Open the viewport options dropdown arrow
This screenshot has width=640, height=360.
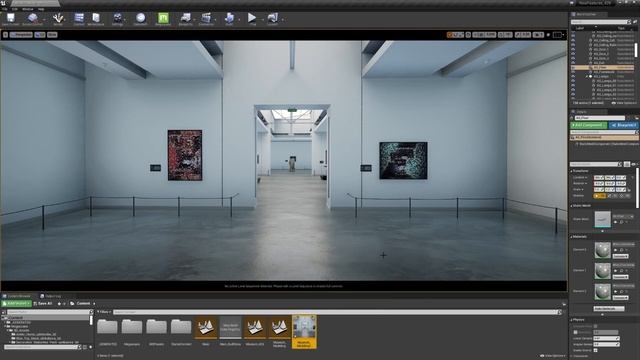point(5,35)
